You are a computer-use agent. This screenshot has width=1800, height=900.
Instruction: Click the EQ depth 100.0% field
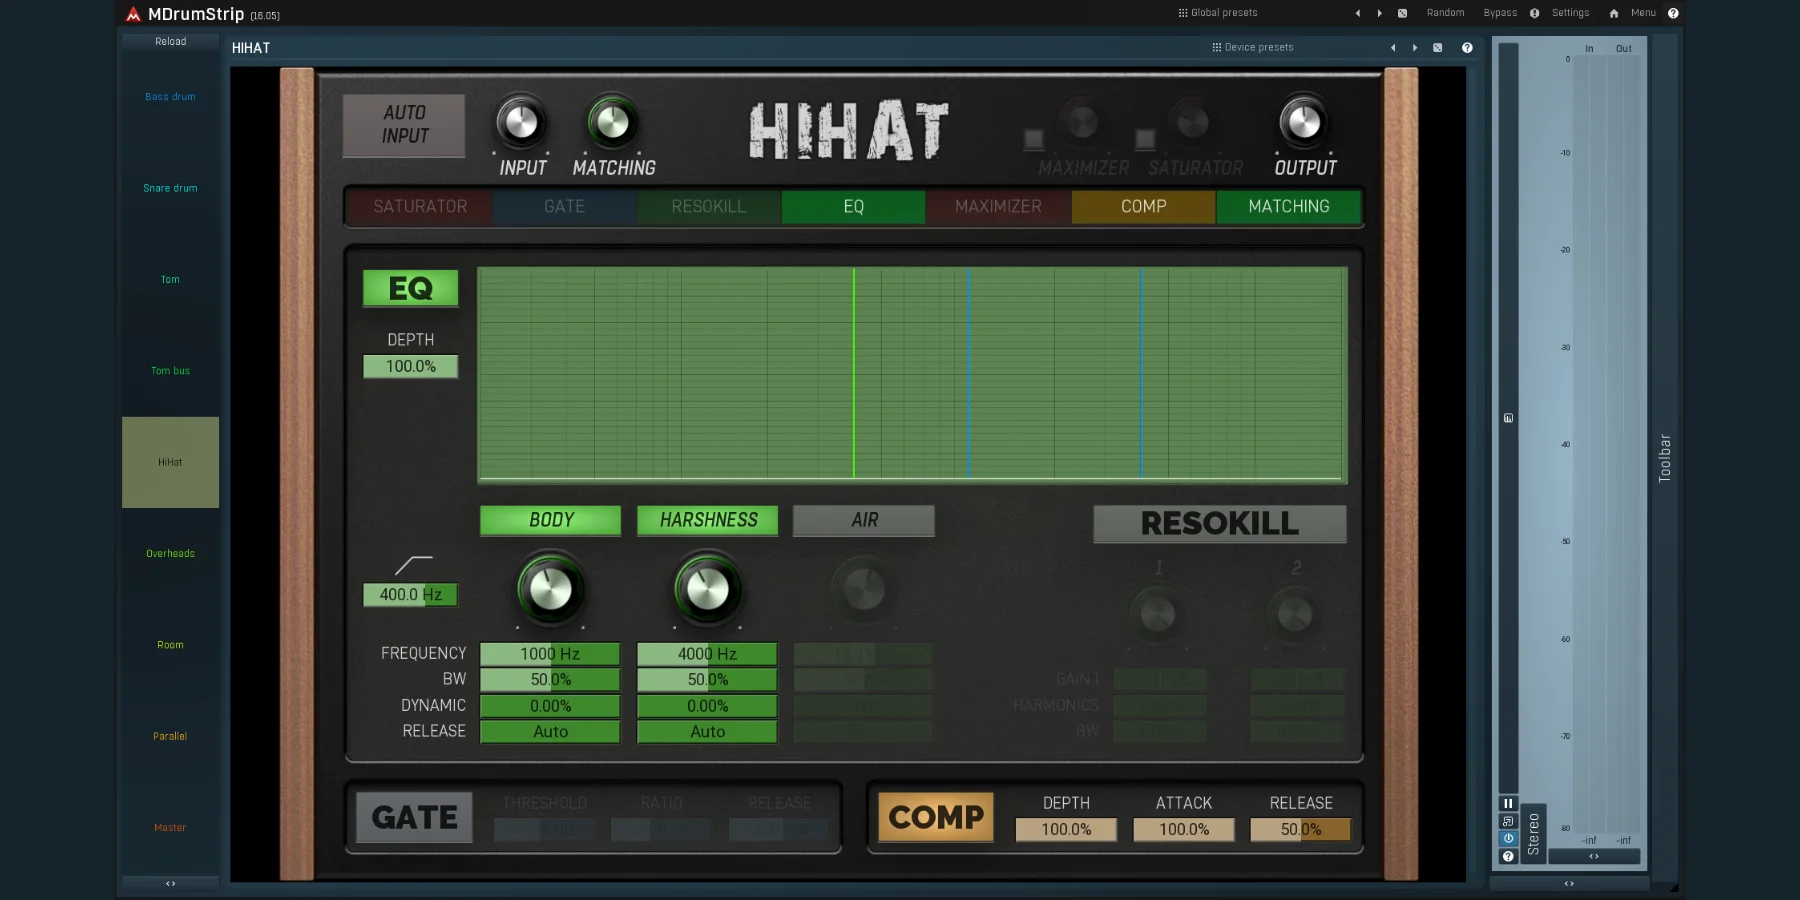click(x=410, y=366)
